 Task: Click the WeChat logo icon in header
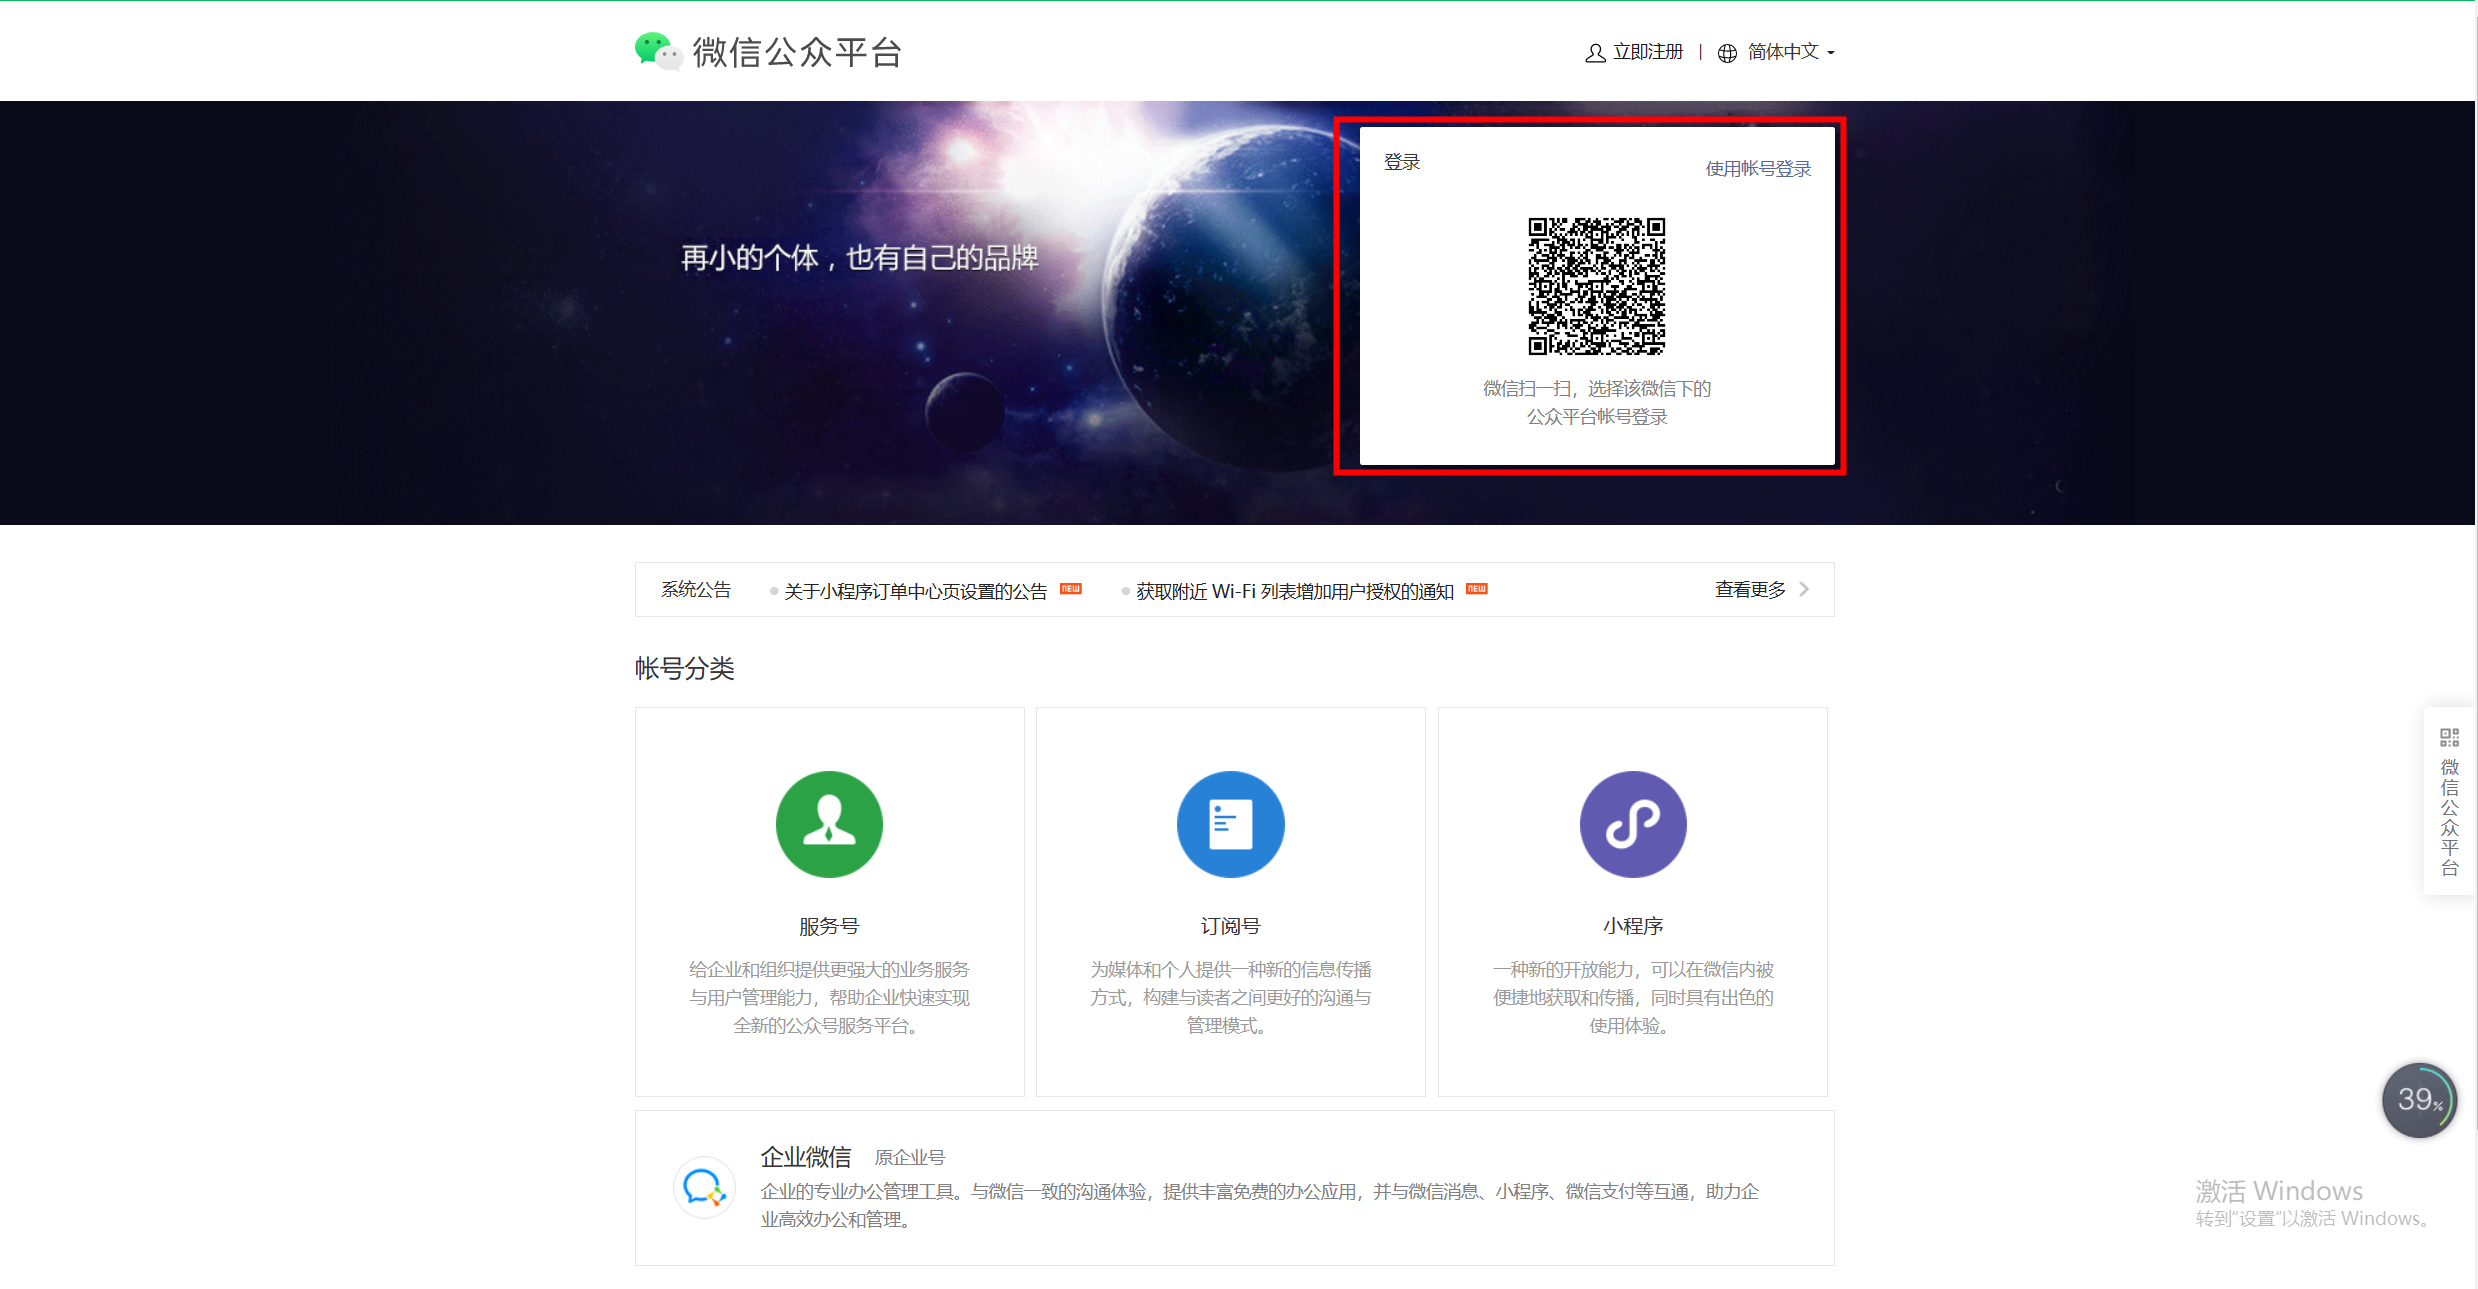coord(658,51)
